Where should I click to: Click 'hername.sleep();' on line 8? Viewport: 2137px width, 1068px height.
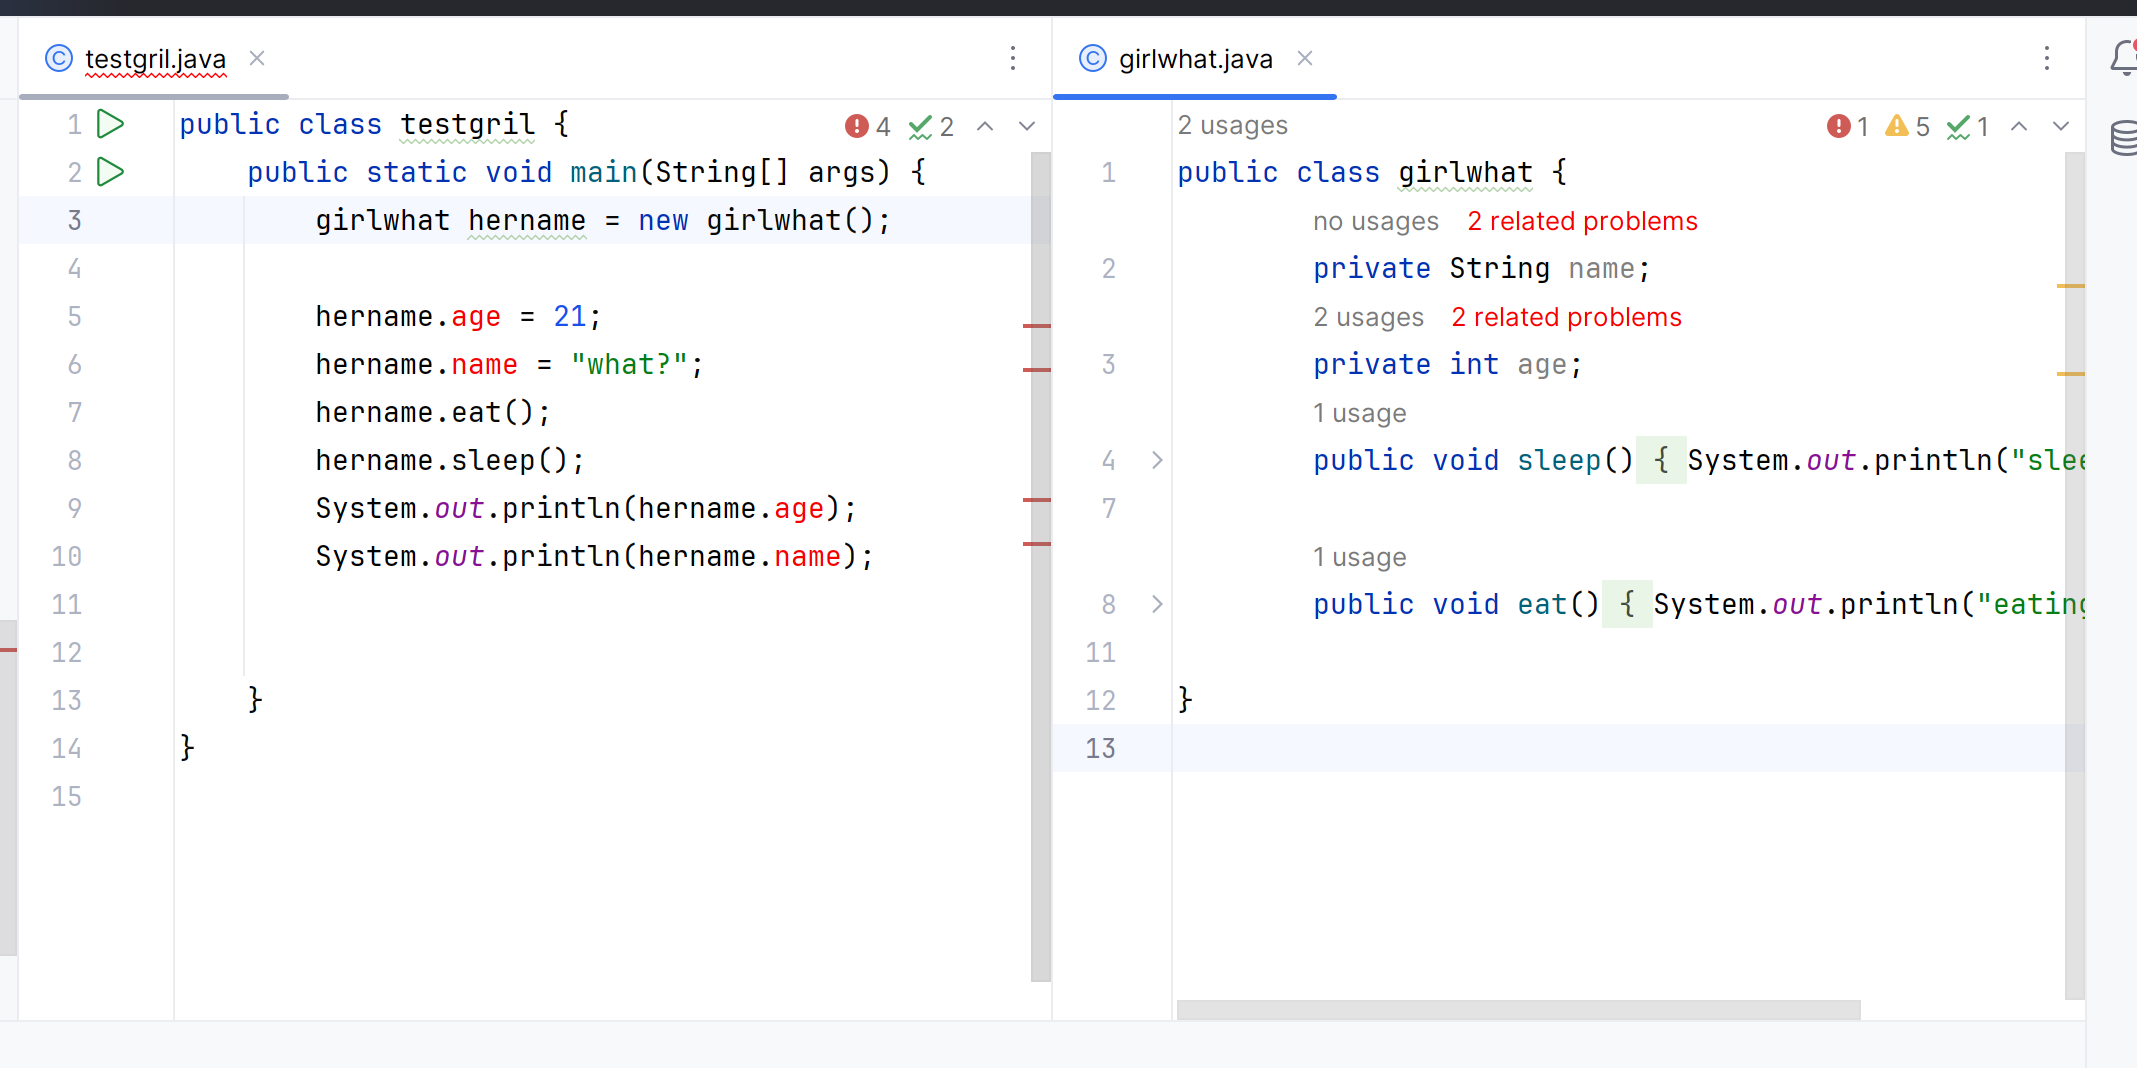pyautogui.click(x=450, y=461)
